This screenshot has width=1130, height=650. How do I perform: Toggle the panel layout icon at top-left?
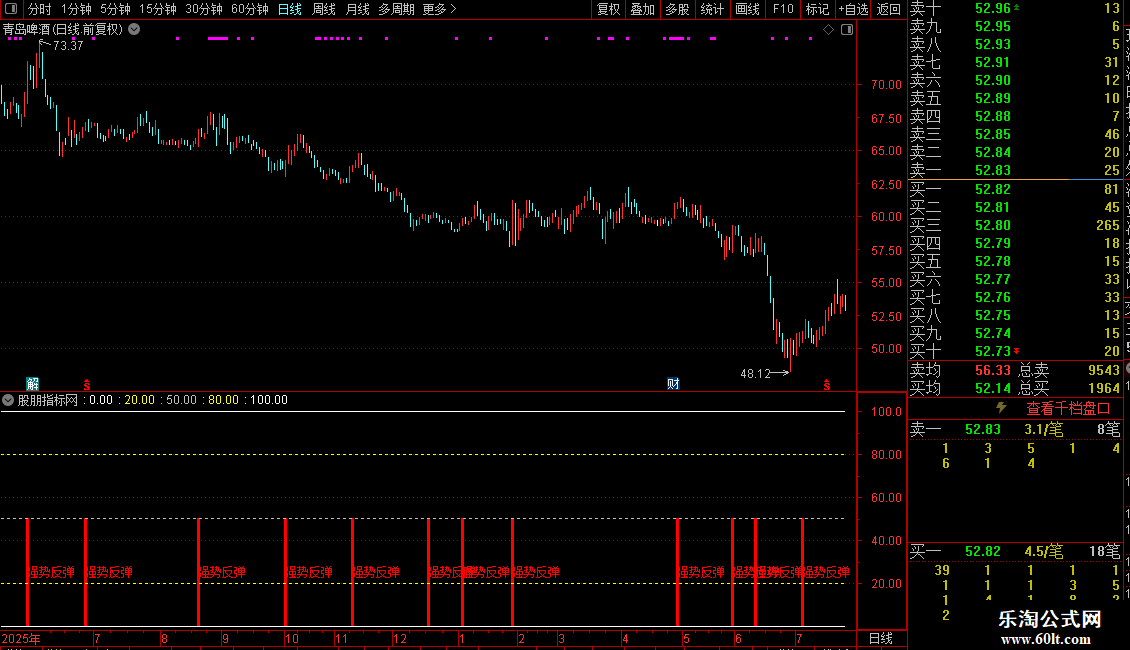tap(11, 9)
